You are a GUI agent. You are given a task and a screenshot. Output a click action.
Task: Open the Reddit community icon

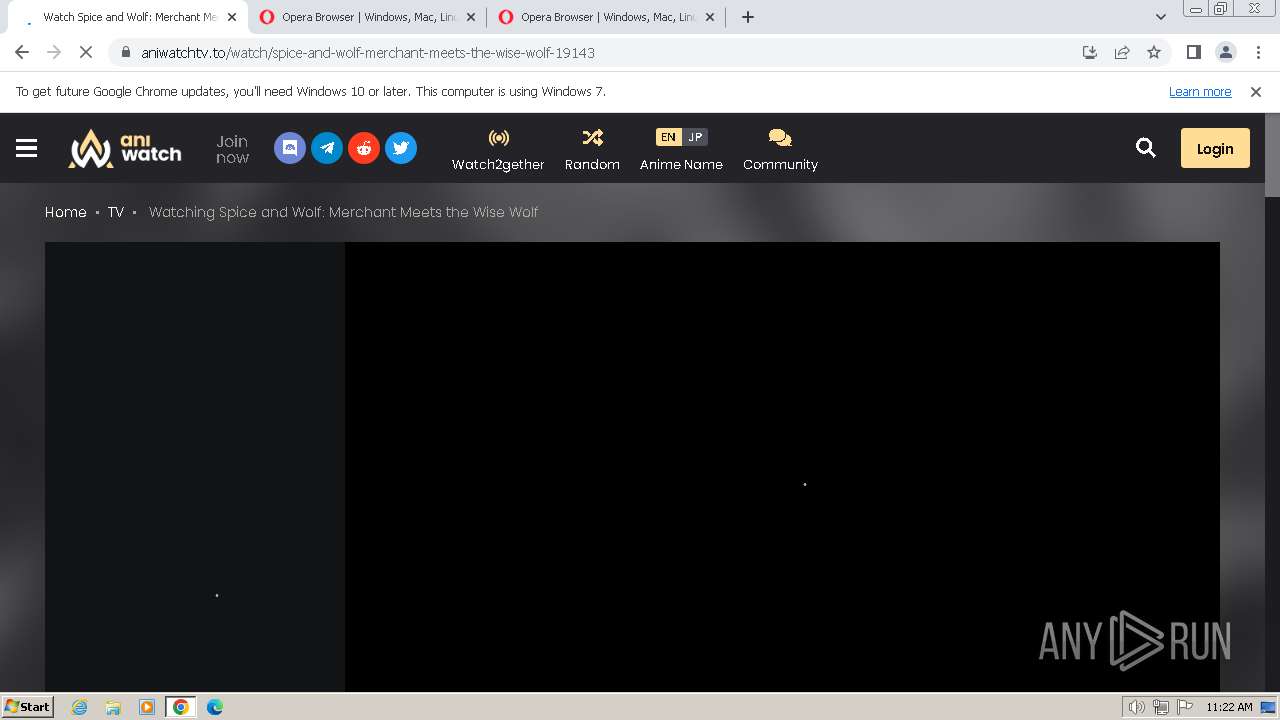pyautogui.click(x=364, y=148)
